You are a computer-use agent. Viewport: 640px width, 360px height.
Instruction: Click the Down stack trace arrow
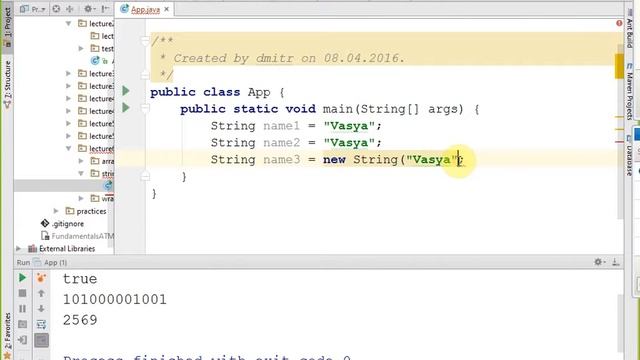(41, 309)
